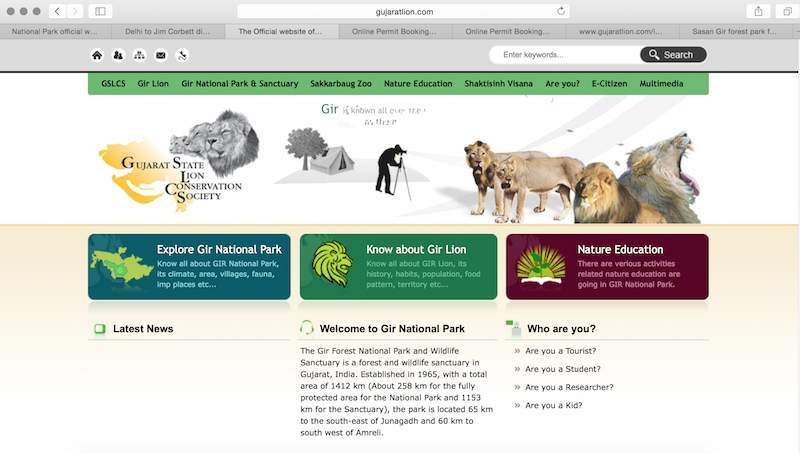
Task: Click the green lion head icon
Action: click(332, 264)
